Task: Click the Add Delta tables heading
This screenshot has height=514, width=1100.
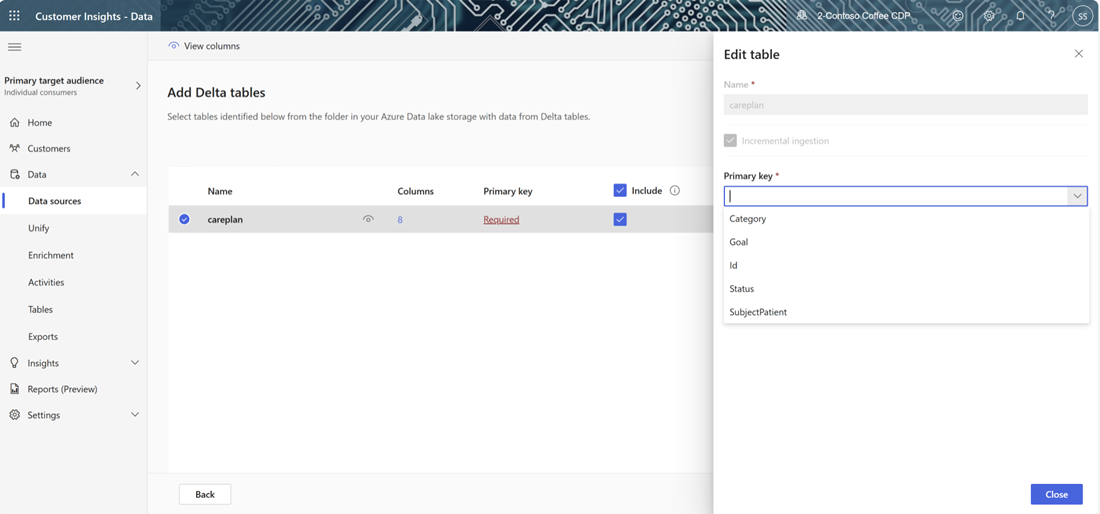Action: pyautogui.click(x=216, y=93)
